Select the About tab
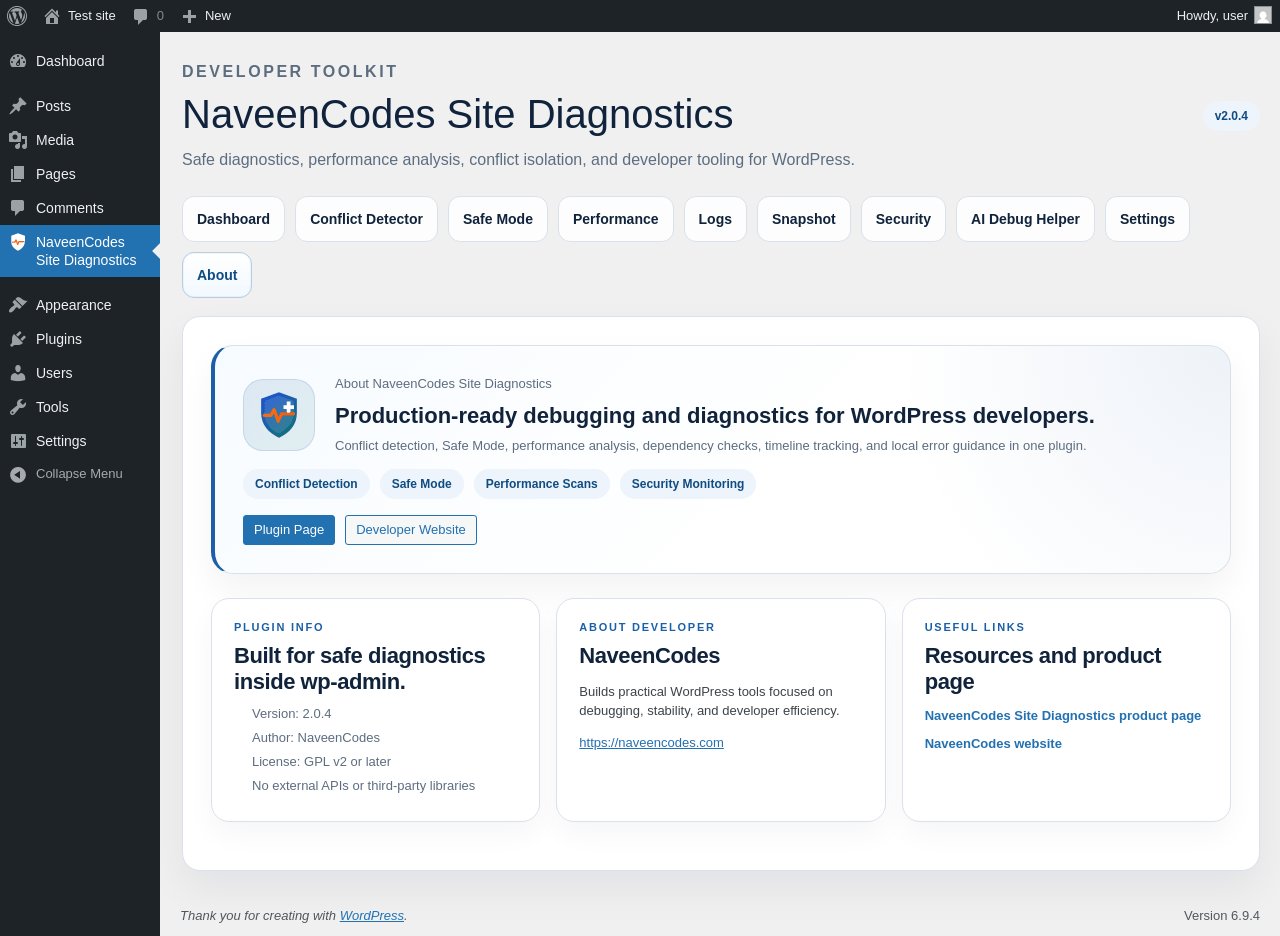The width and height of the screenshot is (1280, 936). pos(217,275)
